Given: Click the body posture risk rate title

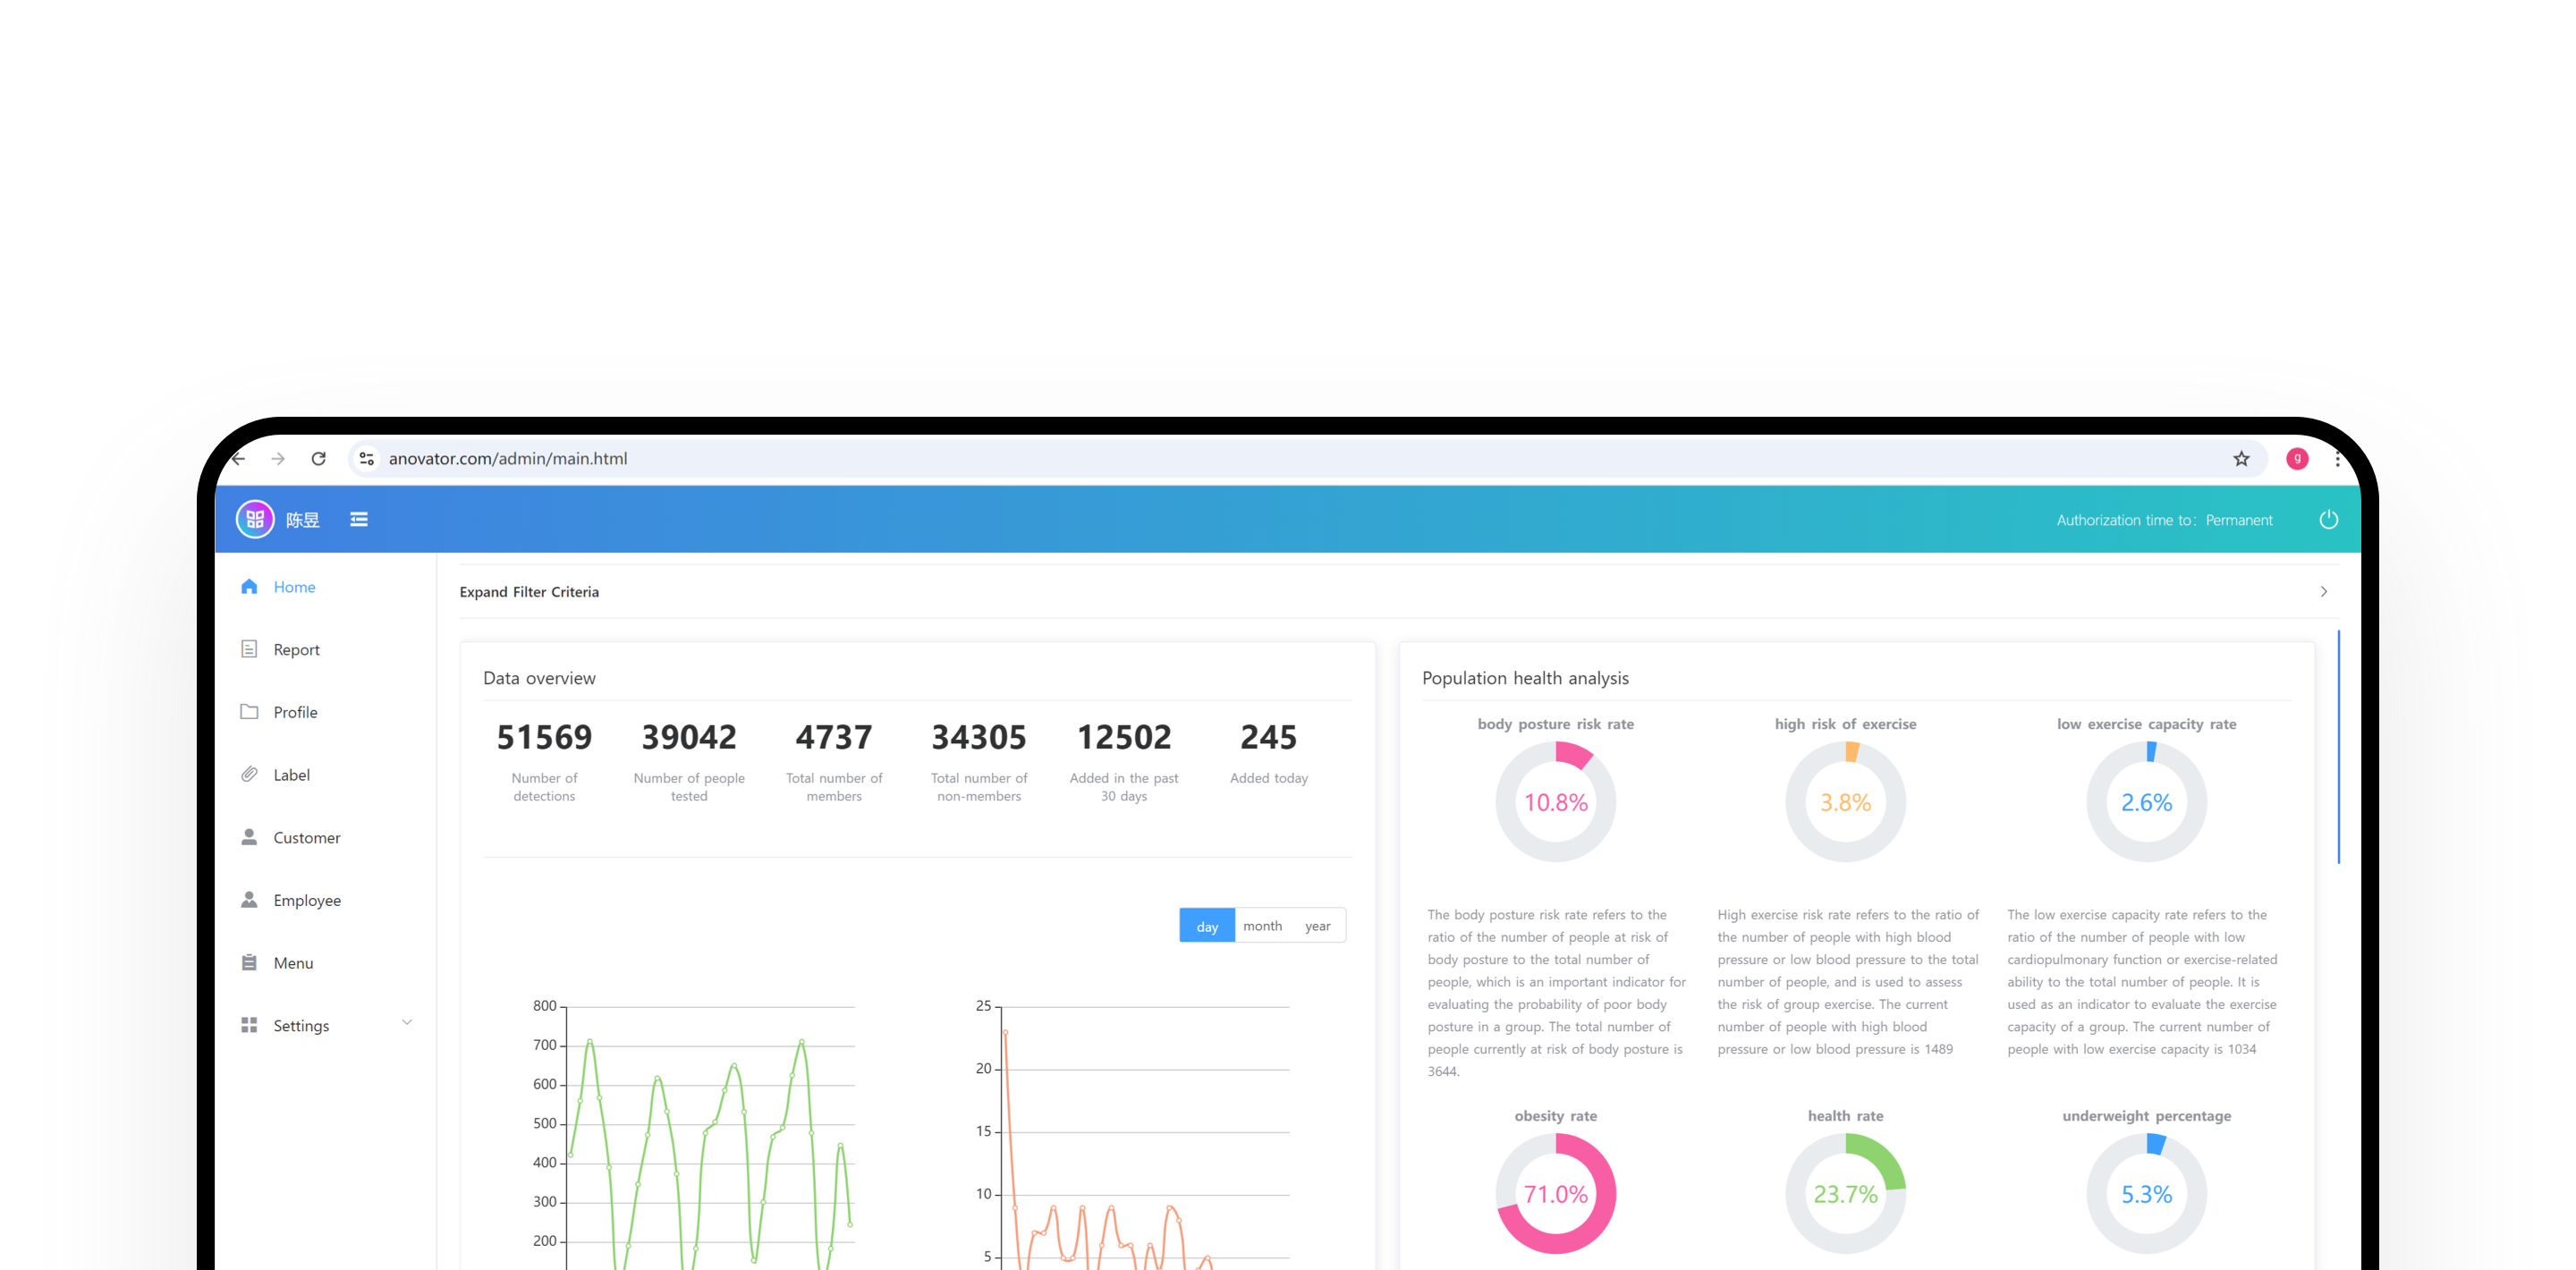Looking at the screenshot, I should [1555, 724].
